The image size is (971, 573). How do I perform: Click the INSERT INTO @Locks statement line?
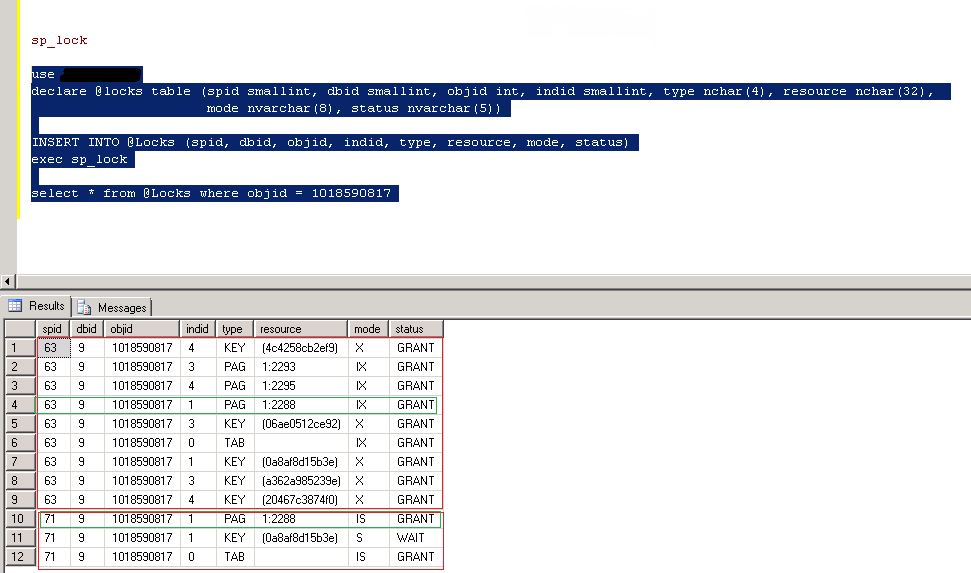(x=330, y=142)
